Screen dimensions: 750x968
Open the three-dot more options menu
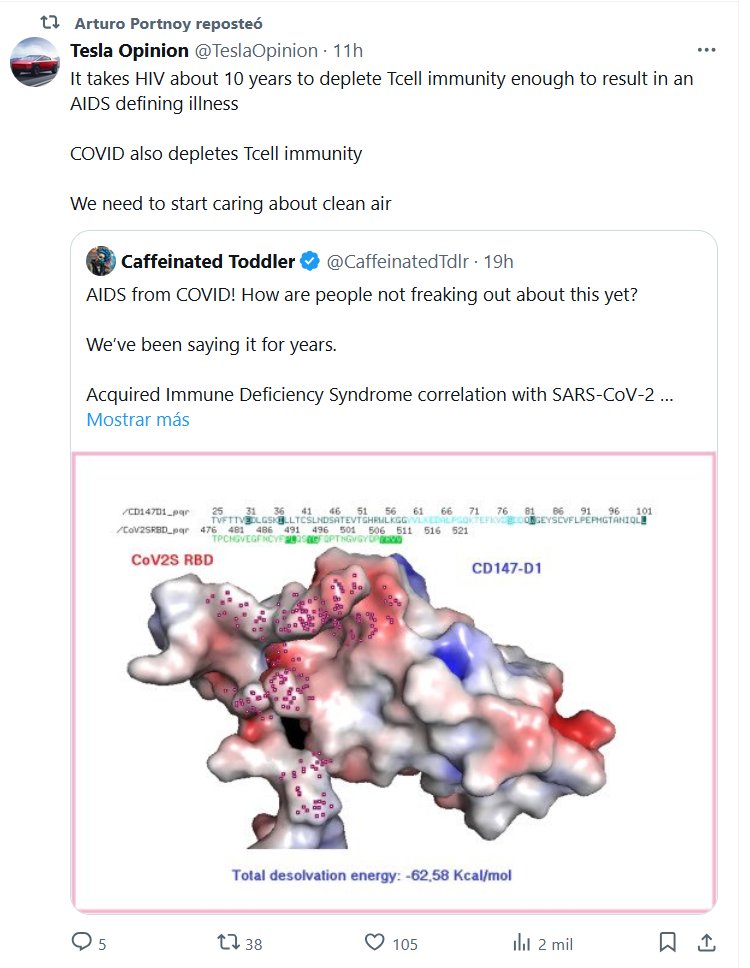[706, 50]
